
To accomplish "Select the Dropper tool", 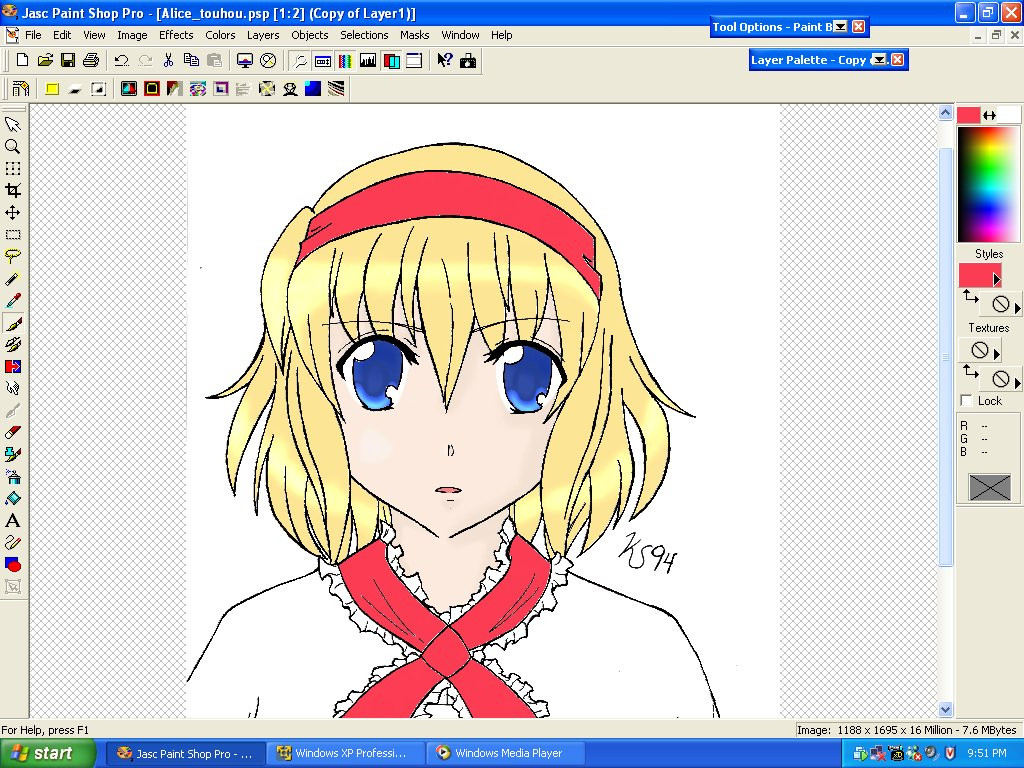I will click(x=12, y=300).
